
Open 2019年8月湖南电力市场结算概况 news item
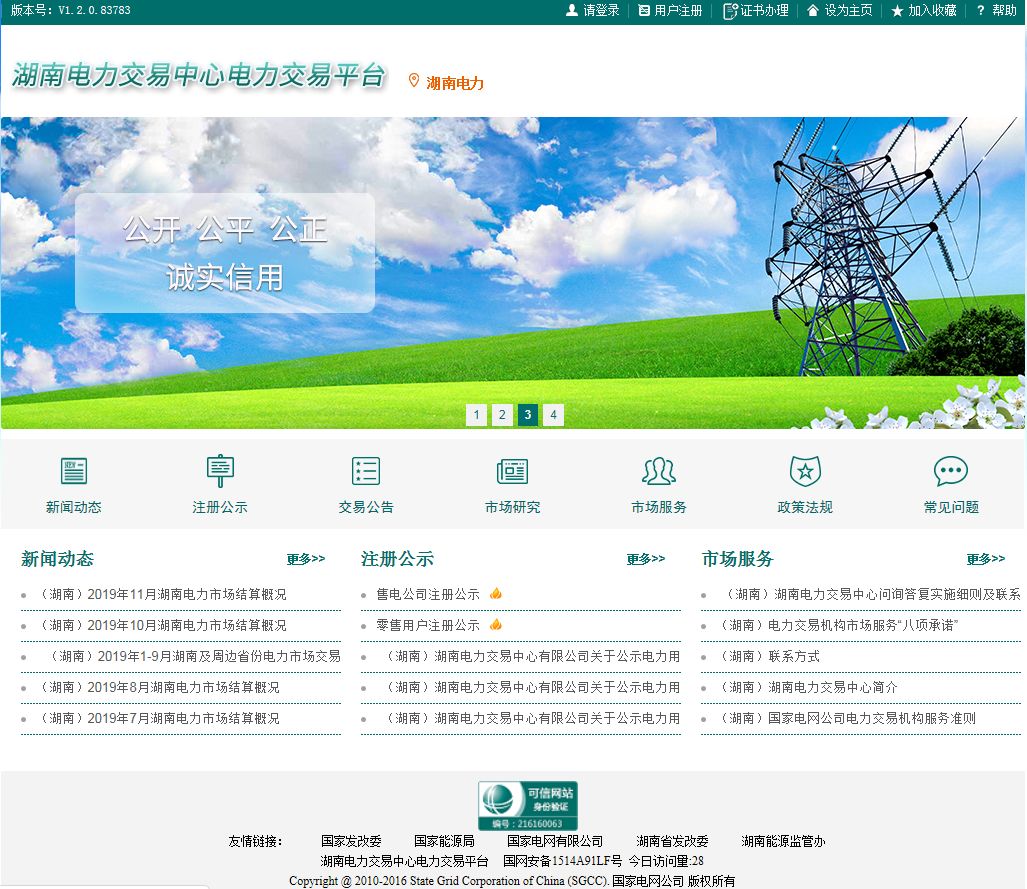(x=159, y=687)
